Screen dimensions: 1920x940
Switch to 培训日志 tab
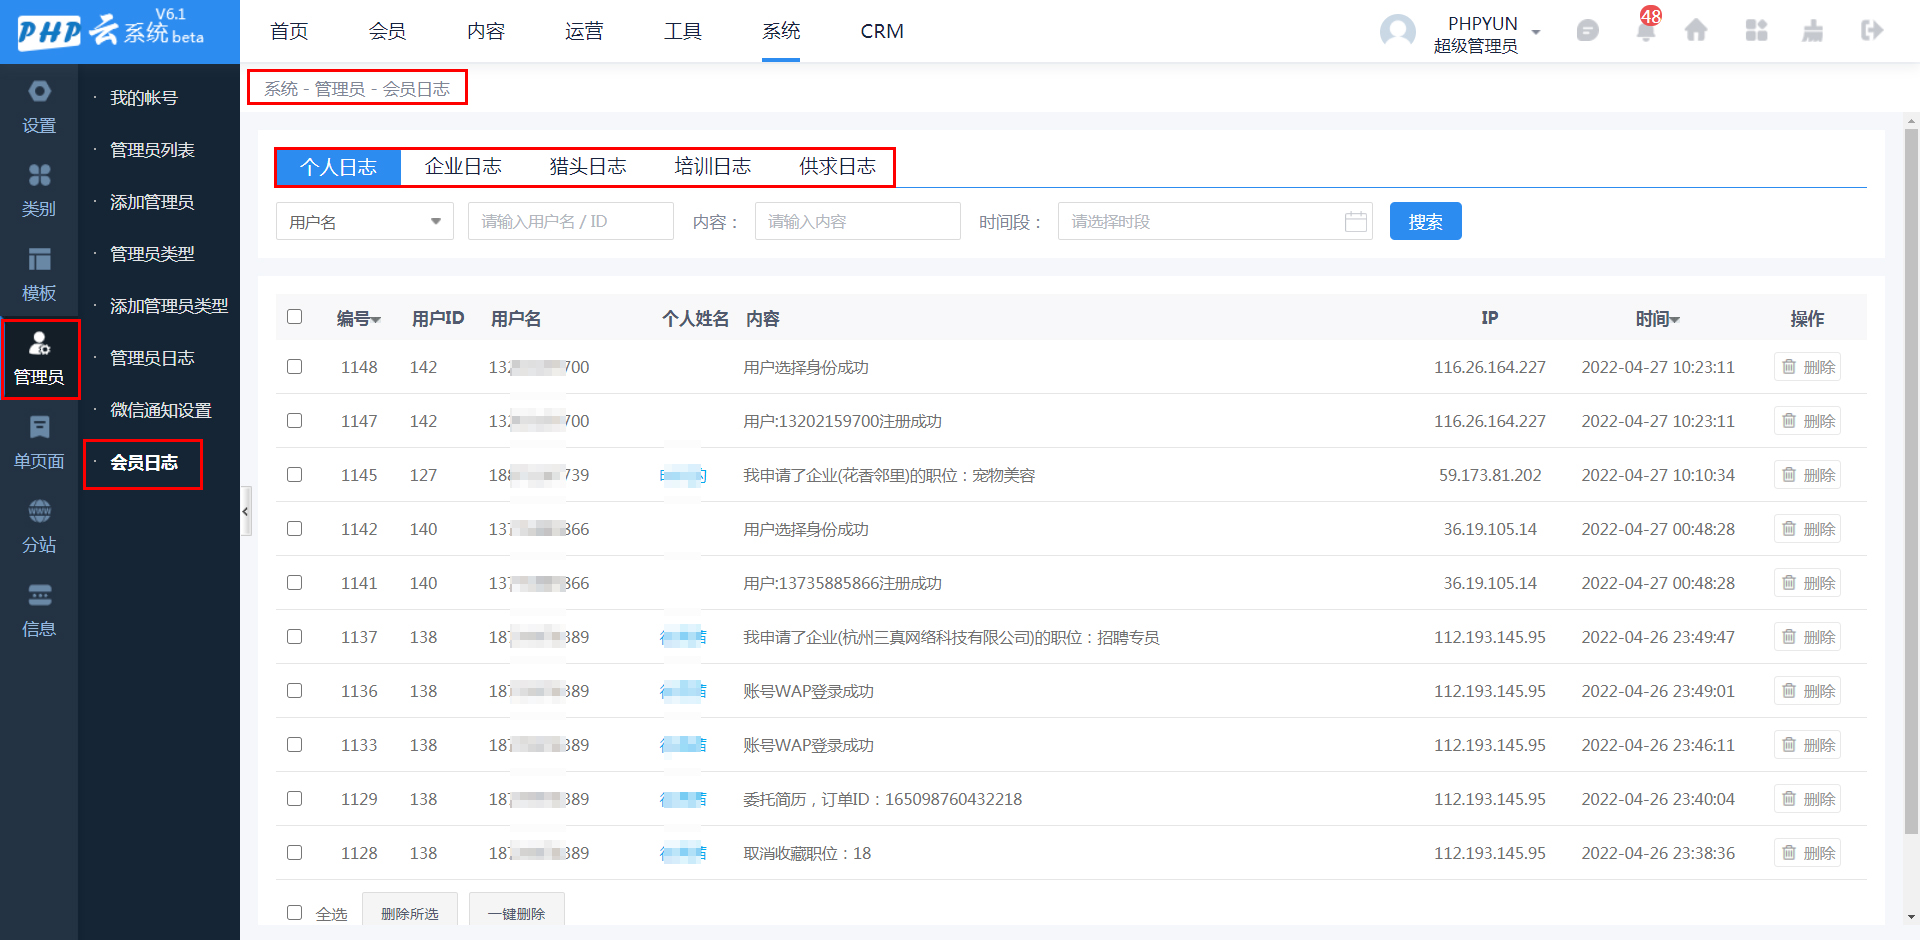(x=713, y=166)
